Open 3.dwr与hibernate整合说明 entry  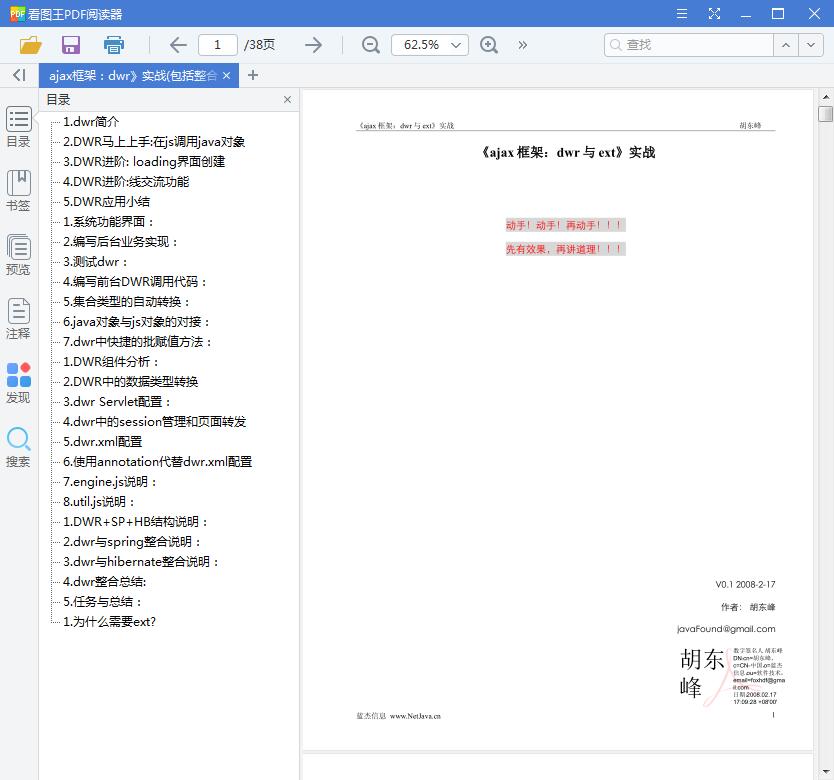(141, 562)
